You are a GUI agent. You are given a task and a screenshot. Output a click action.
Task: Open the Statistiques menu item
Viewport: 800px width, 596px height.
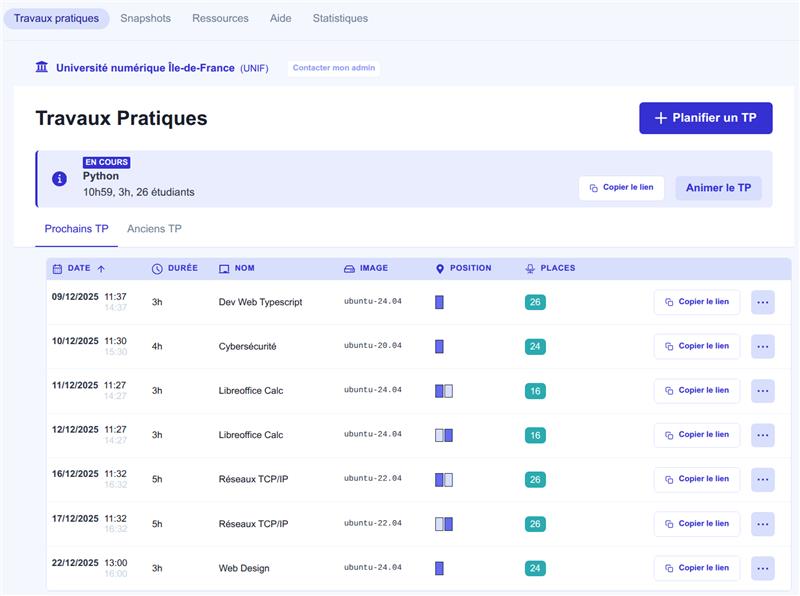coord(340,18)
